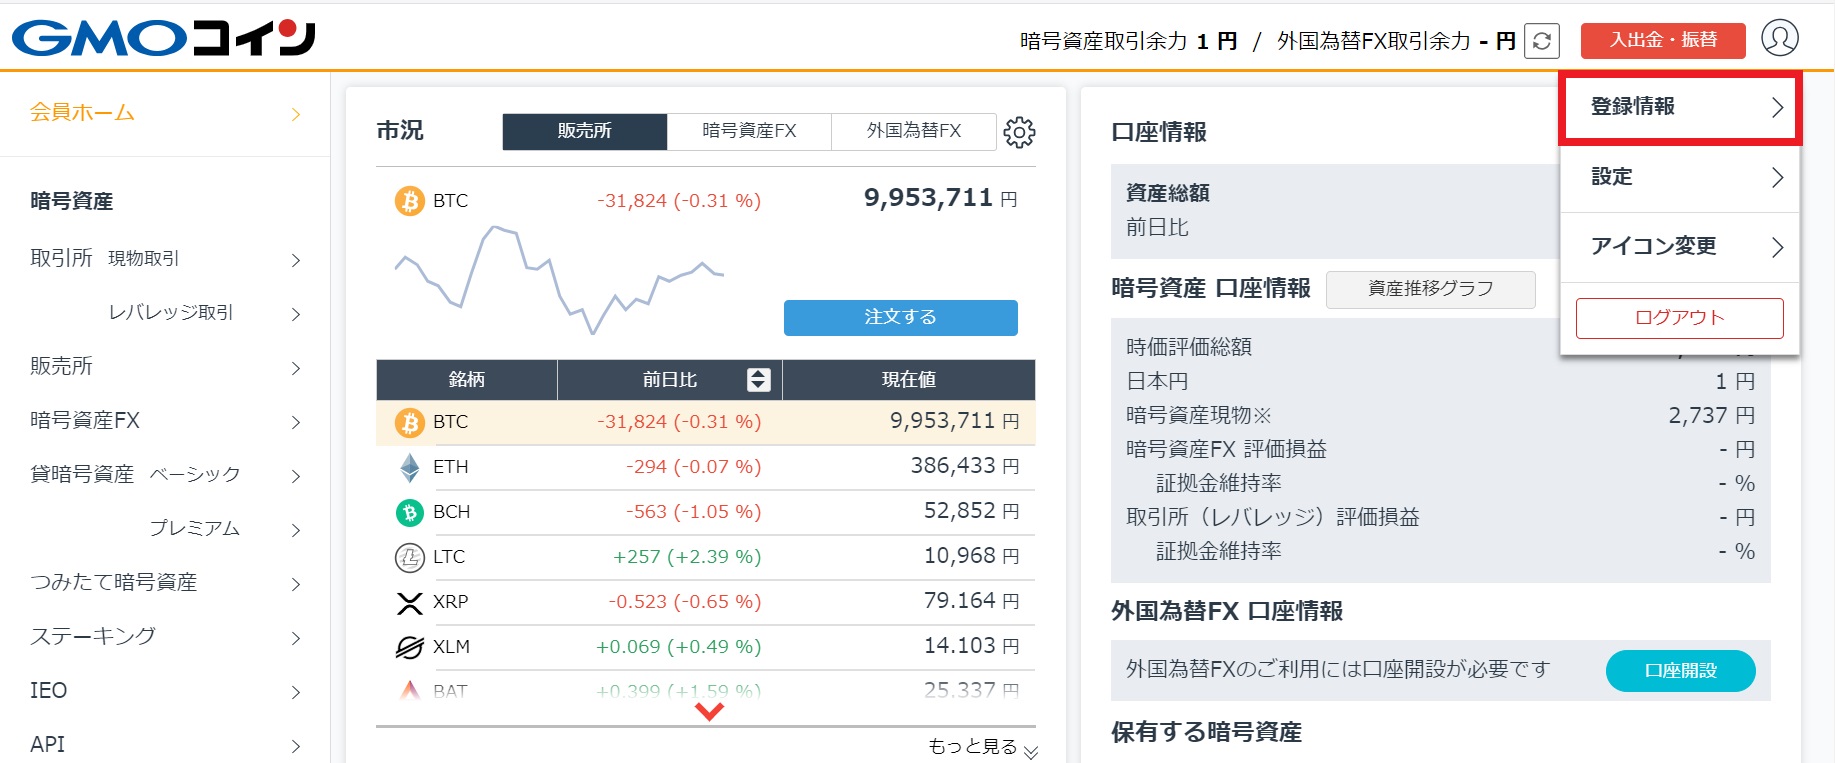Click the 9,953,711 円 headline price
The width and height of the screenshot is (1835, 763).
[x=941, y=198]
